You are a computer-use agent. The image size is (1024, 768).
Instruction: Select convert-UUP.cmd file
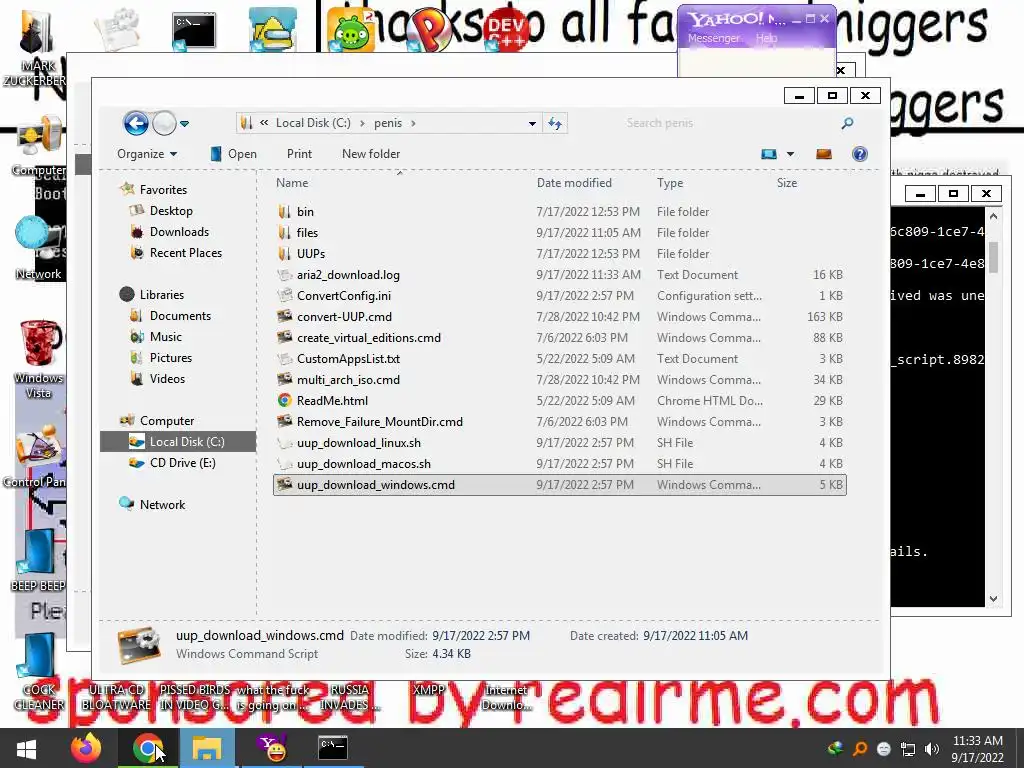560,317
